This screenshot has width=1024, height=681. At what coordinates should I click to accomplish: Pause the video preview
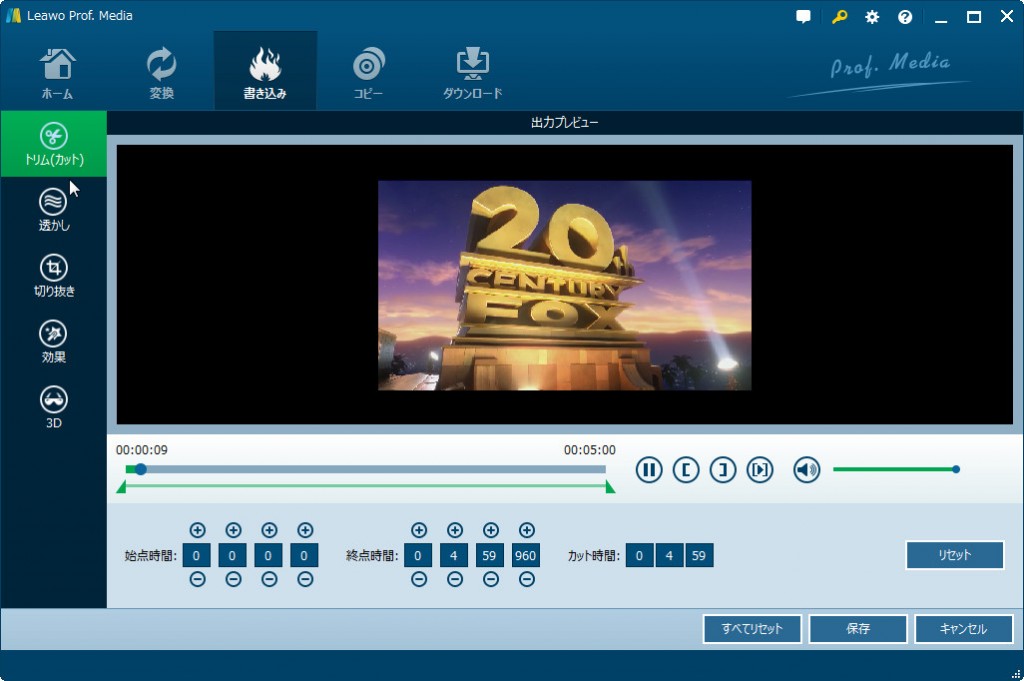tap(649, 469)
